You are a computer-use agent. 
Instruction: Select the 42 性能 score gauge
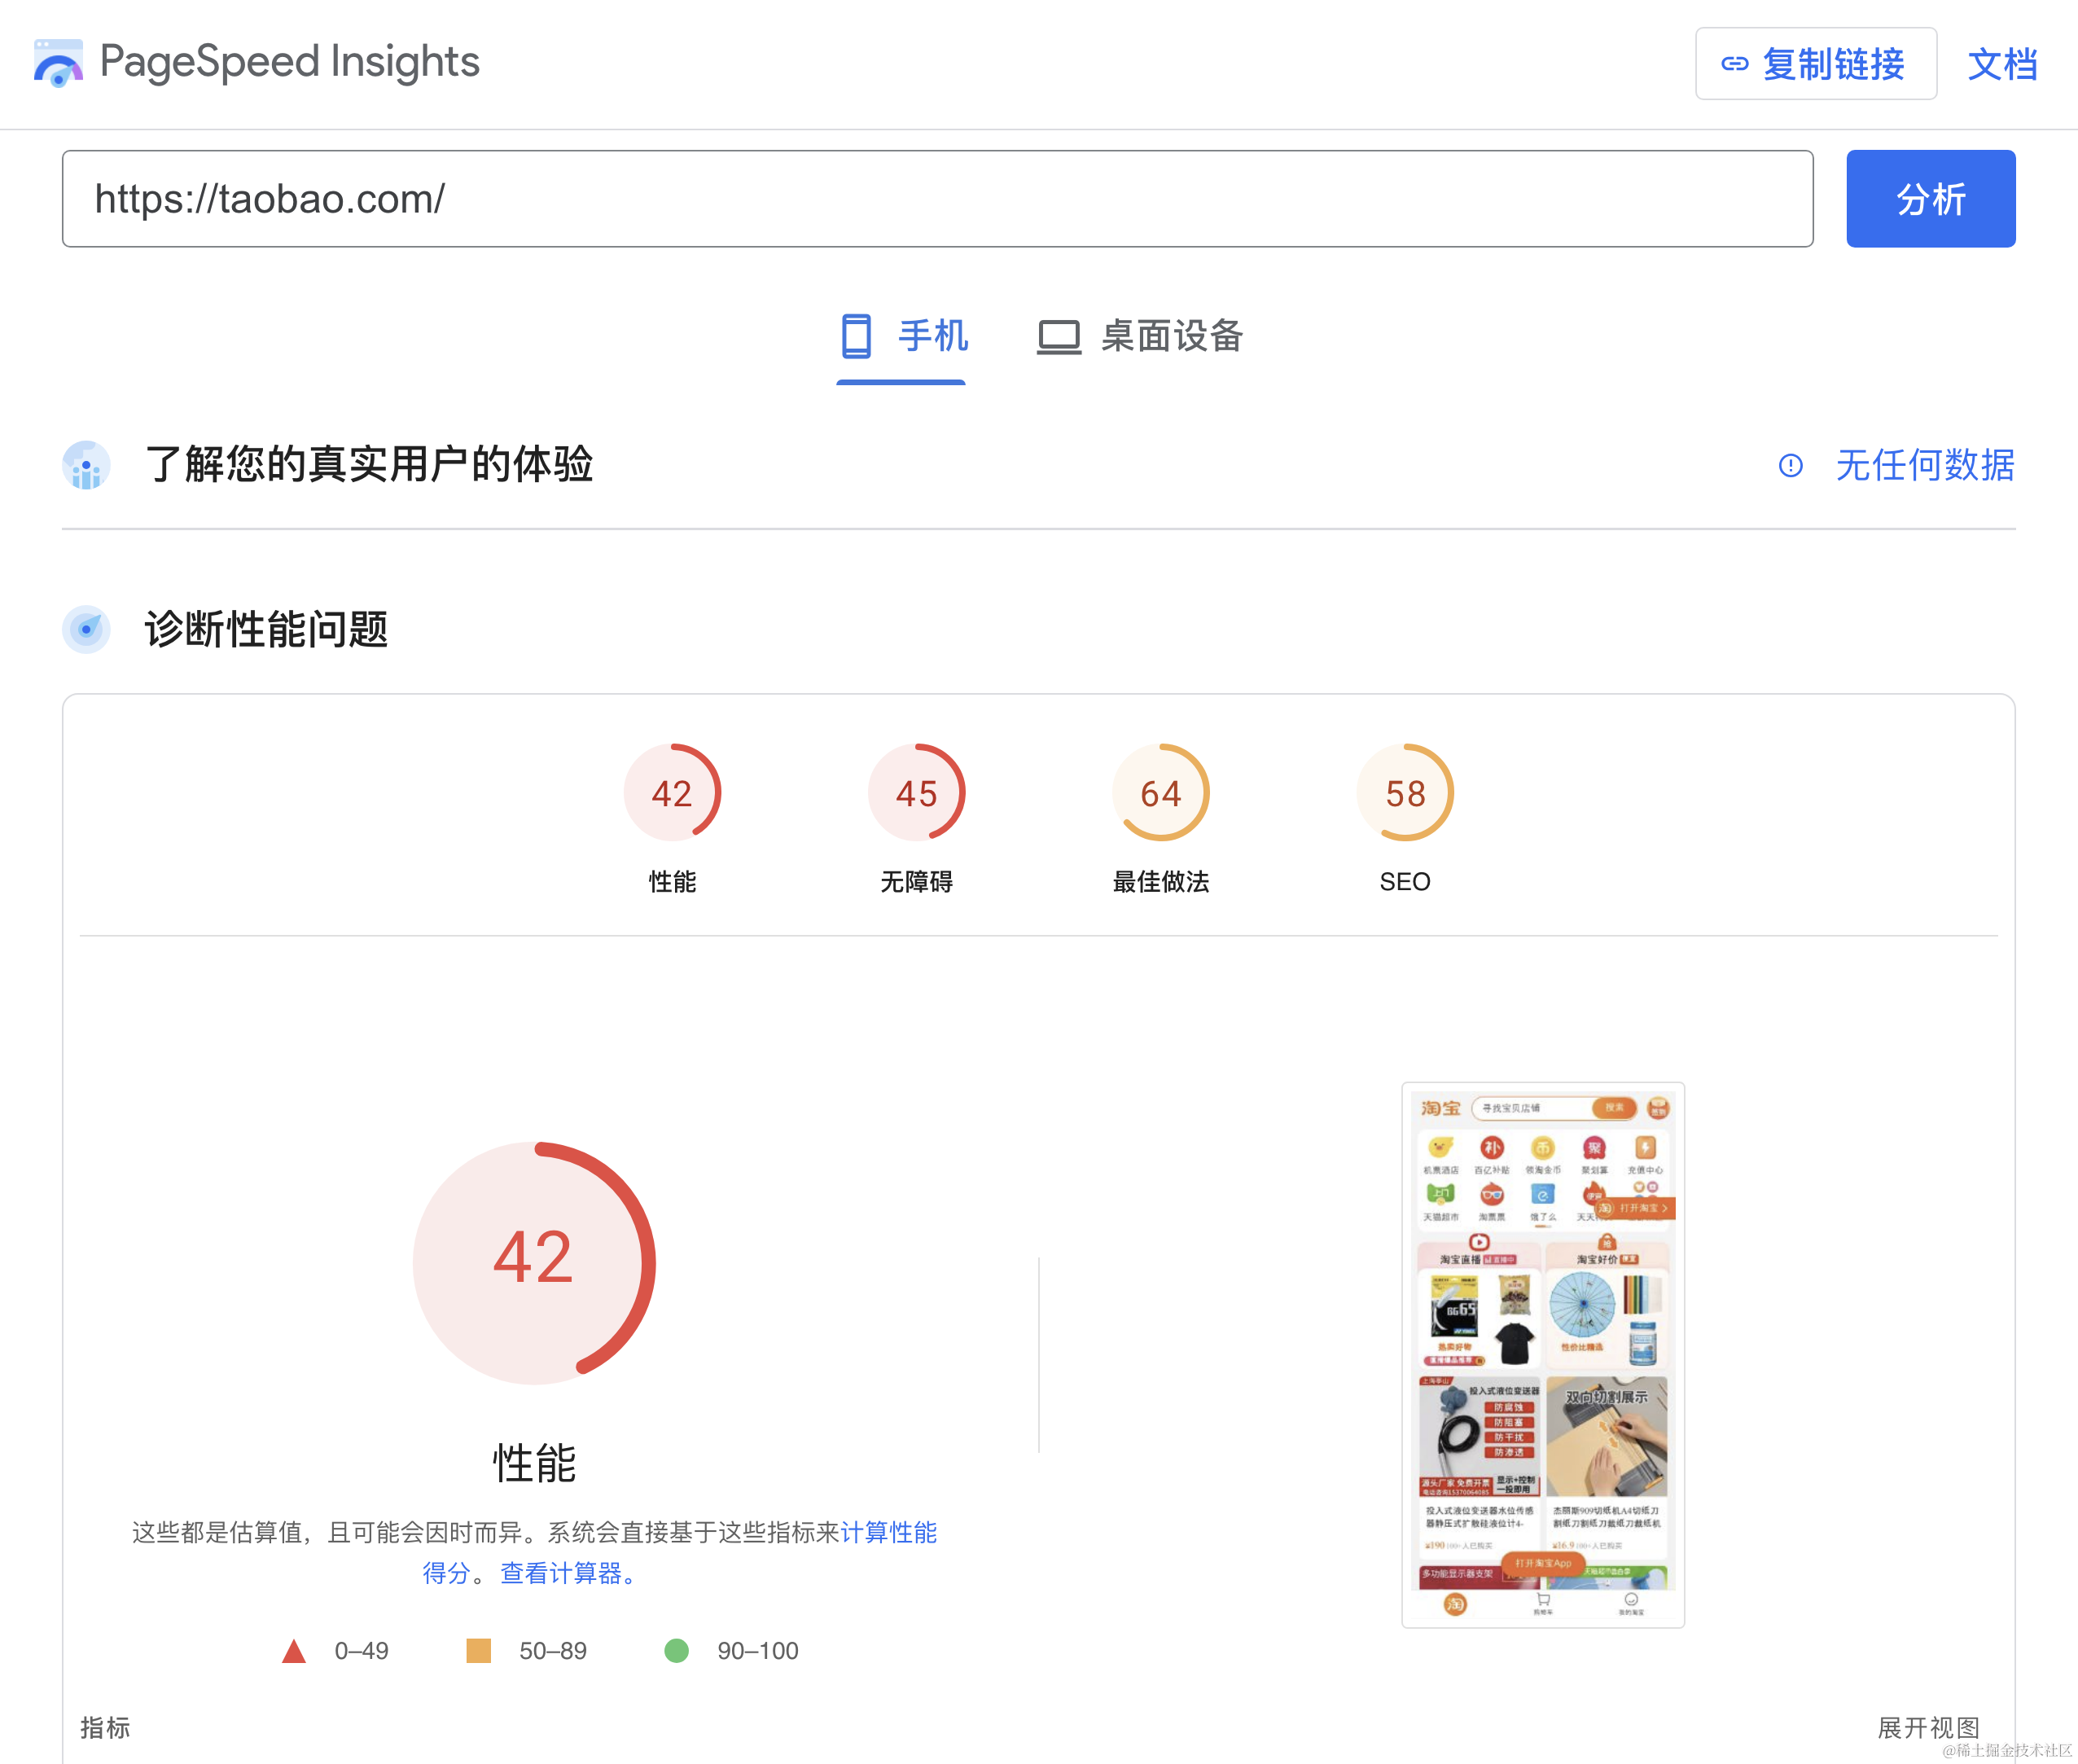672,794
